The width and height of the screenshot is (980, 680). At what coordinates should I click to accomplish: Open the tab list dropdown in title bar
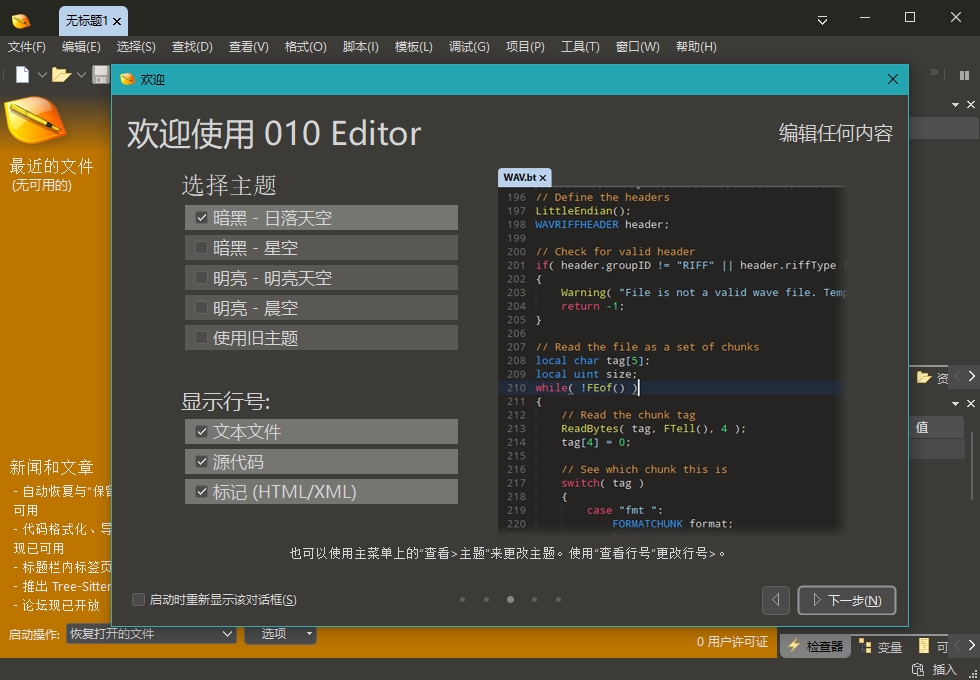[822, 20]
